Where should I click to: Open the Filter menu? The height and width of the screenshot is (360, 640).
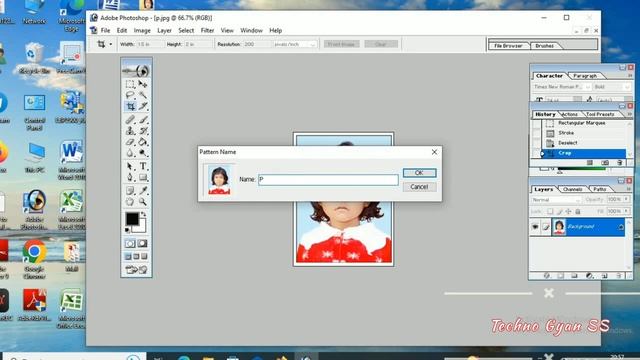pos(207,31)
